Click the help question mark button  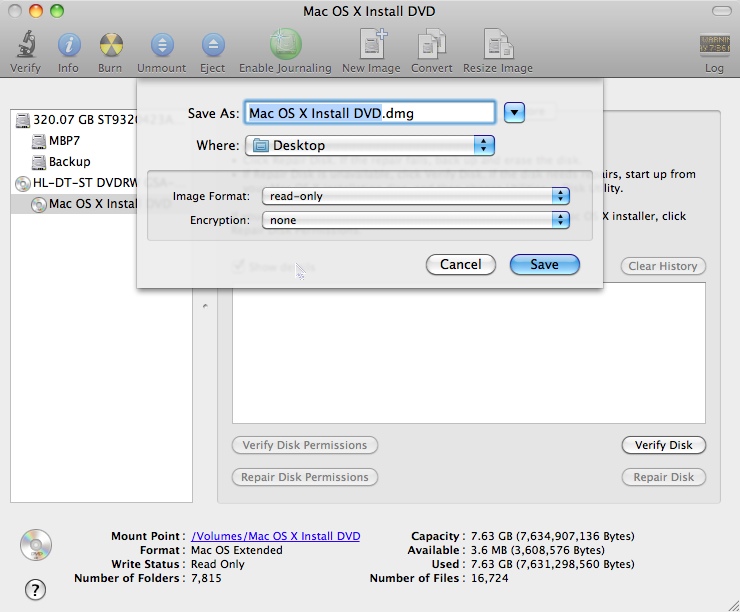tap(35, 589)
